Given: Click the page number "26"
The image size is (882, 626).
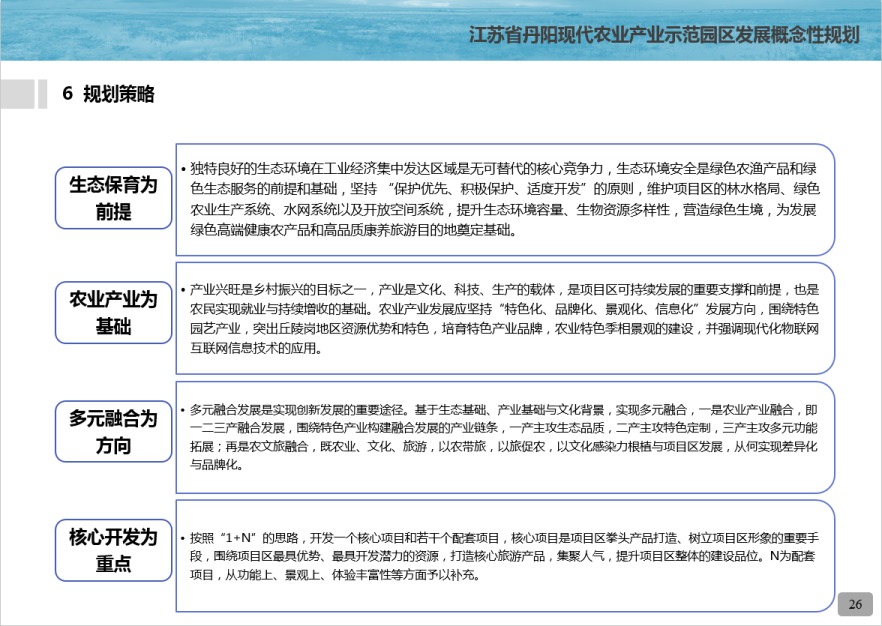Looking at the screenshot, I should click(x=855, y=604).
